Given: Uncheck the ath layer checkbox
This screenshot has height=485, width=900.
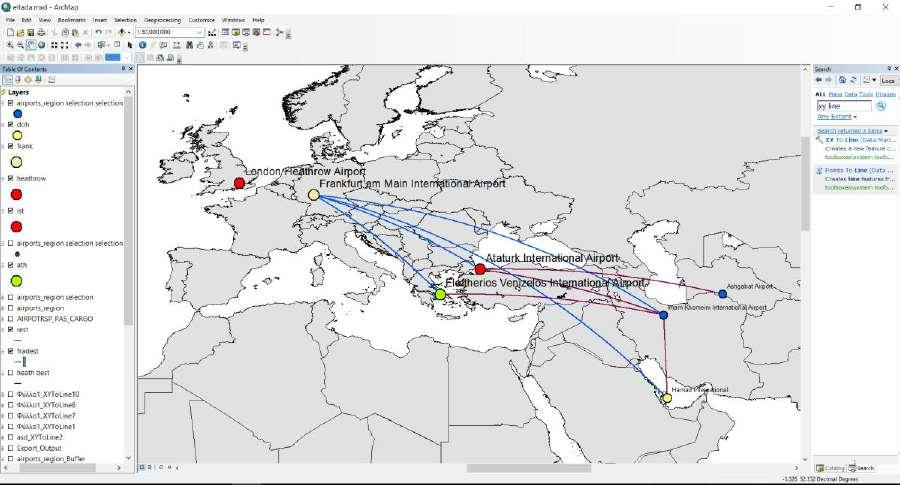Looking at the screenshot, I should click(10, 265).
